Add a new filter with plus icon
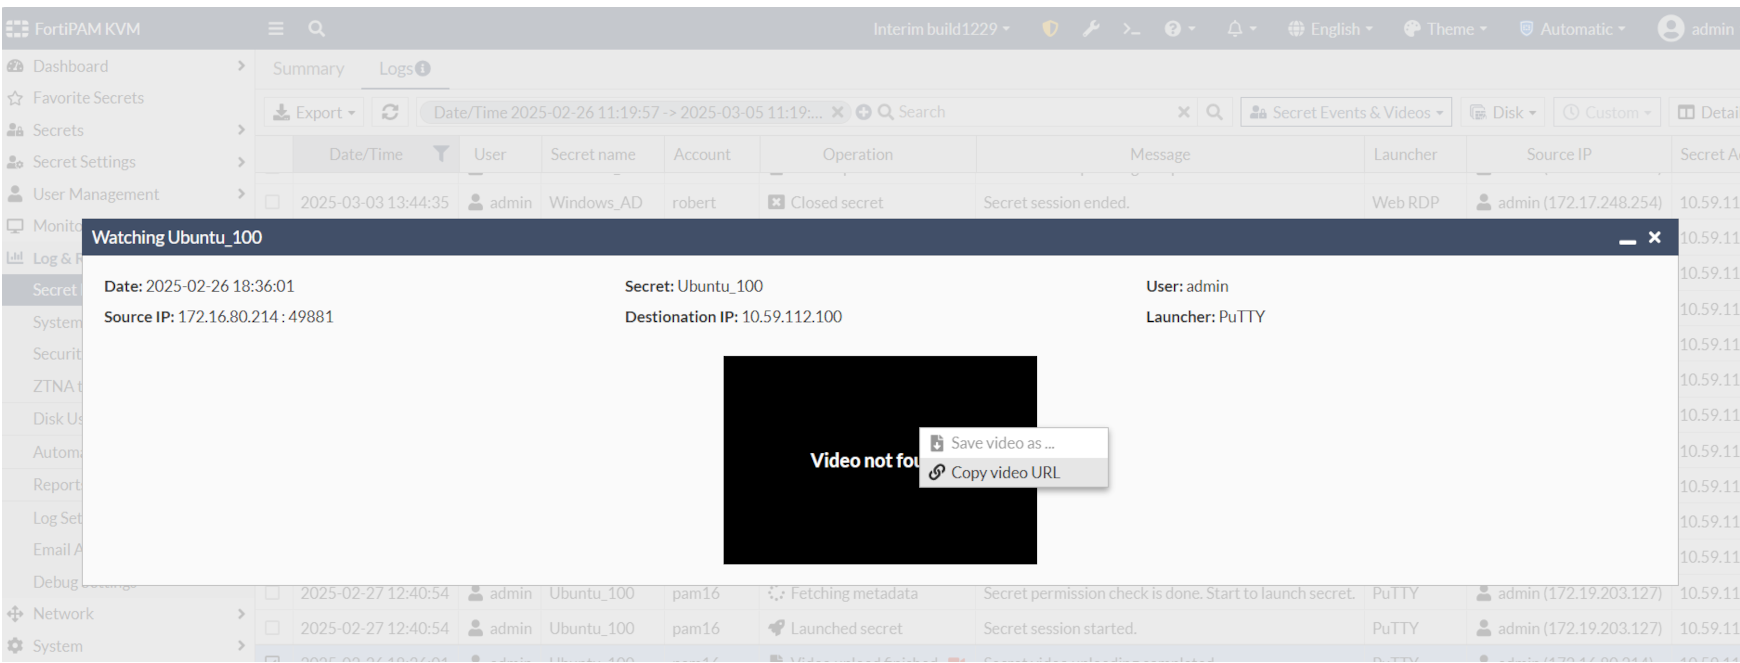The height and width of the screenshot is (663, 1740). click(863, 112)
